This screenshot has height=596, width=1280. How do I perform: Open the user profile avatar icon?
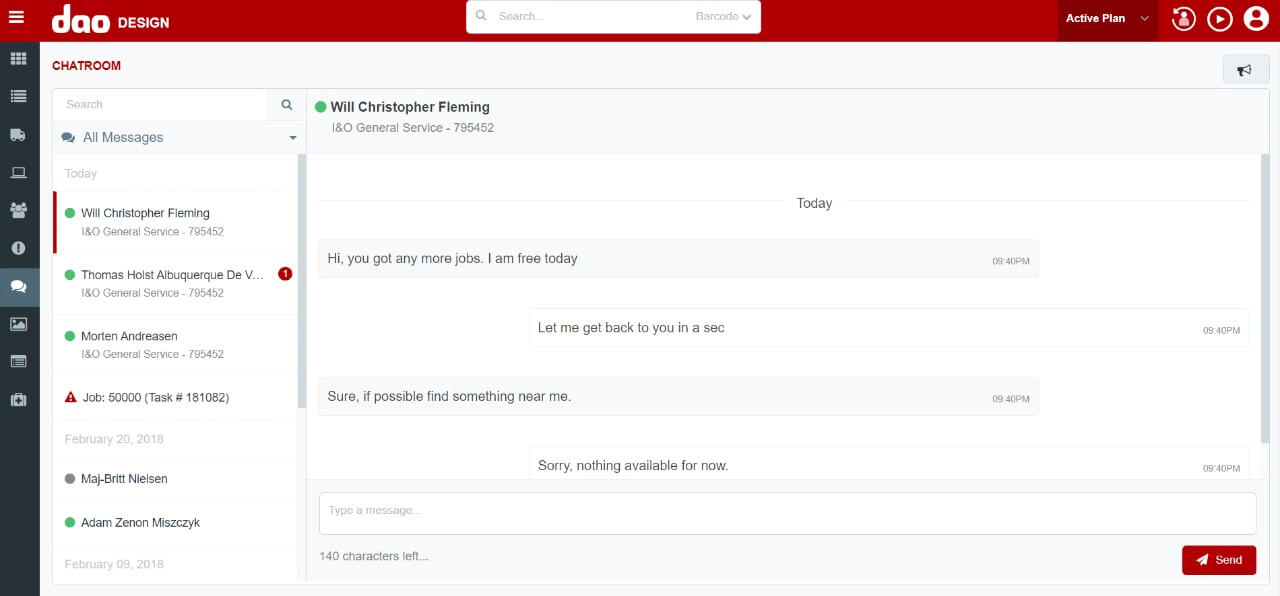click(1255, 18)
